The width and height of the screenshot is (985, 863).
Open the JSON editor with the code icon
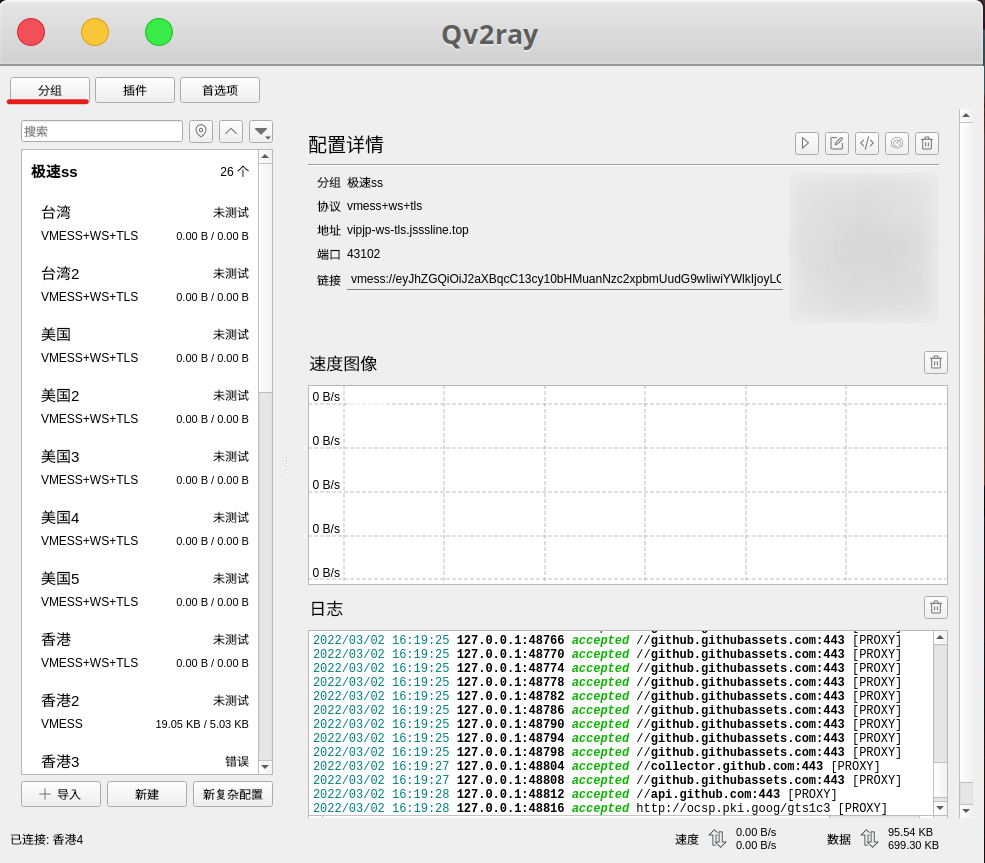[x=866, y=143]
